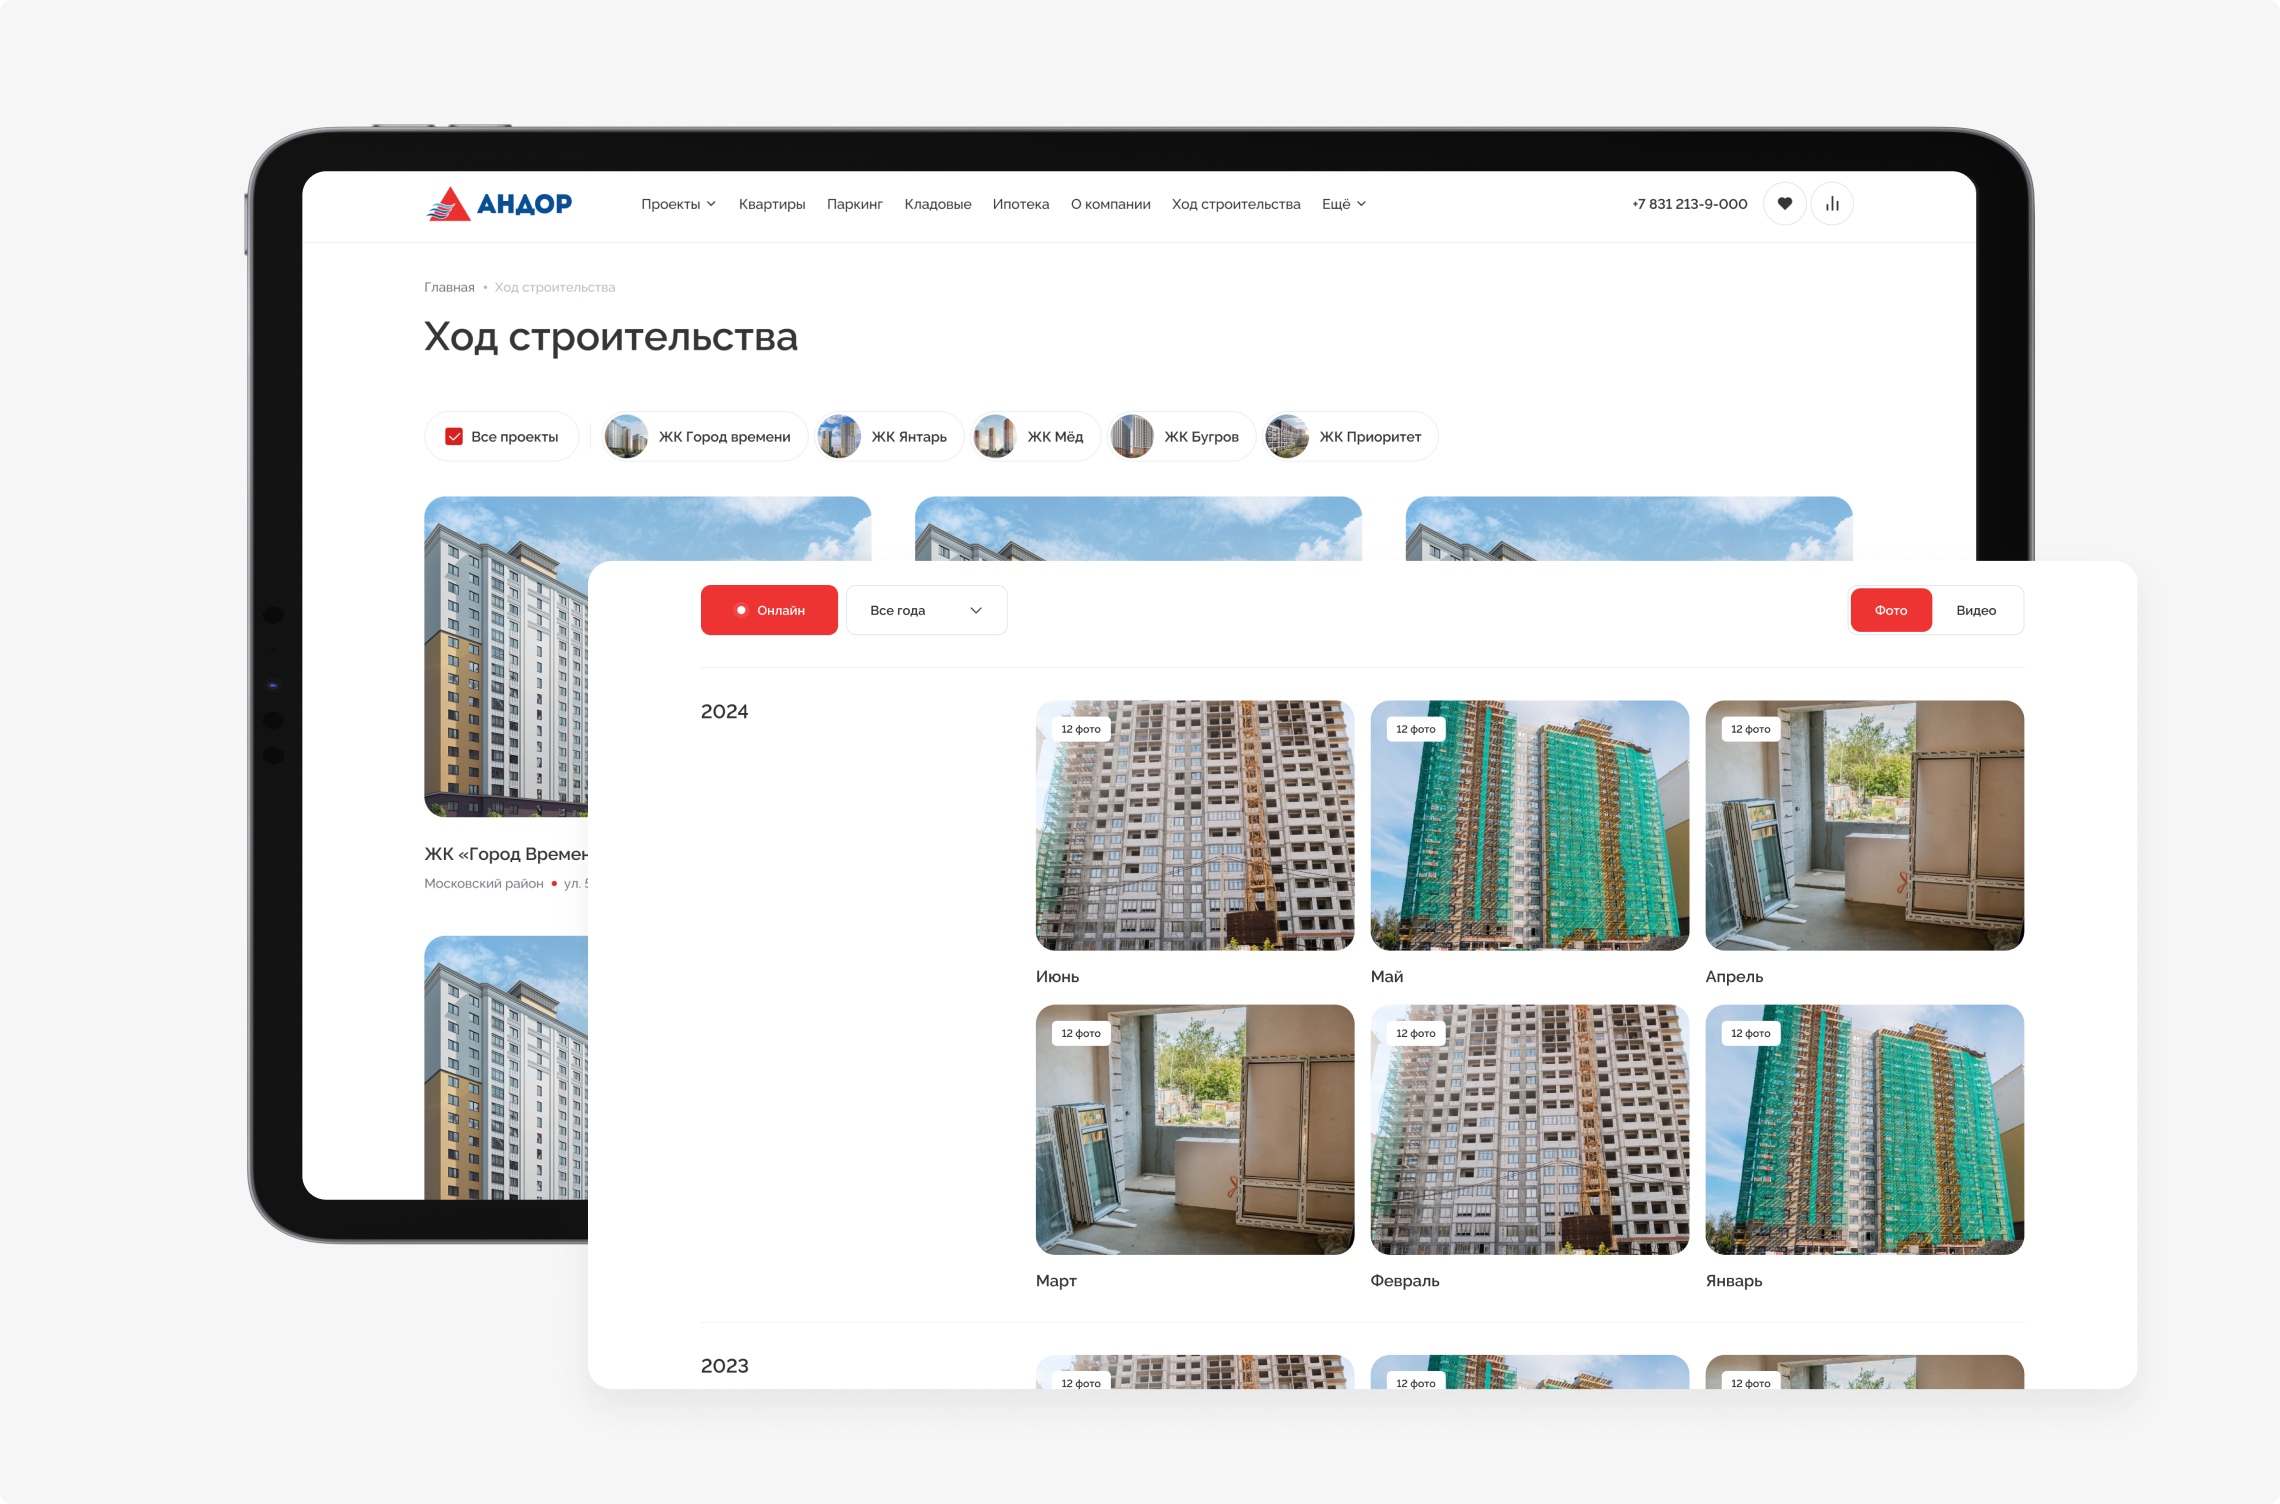Viewport: 2280px width, 1504px height.
Task: Expand the Ещё navigation dropdown
Action: point(1343,204)
